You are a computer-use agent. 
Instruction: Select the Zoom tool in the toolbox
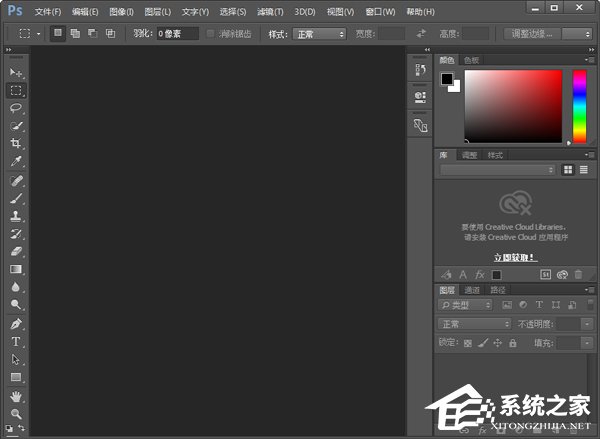point(16,413)
